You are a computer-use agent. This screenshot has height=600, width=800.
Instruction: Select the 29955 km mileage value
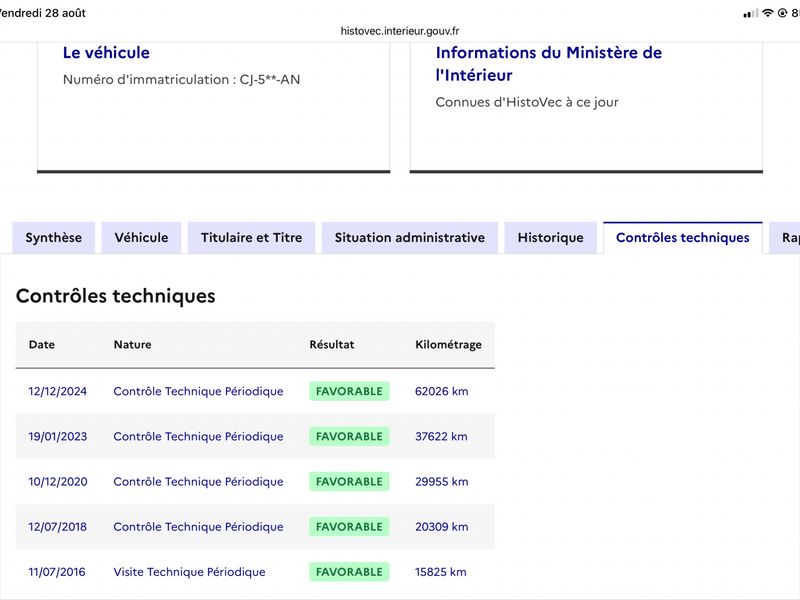point(441,482)
